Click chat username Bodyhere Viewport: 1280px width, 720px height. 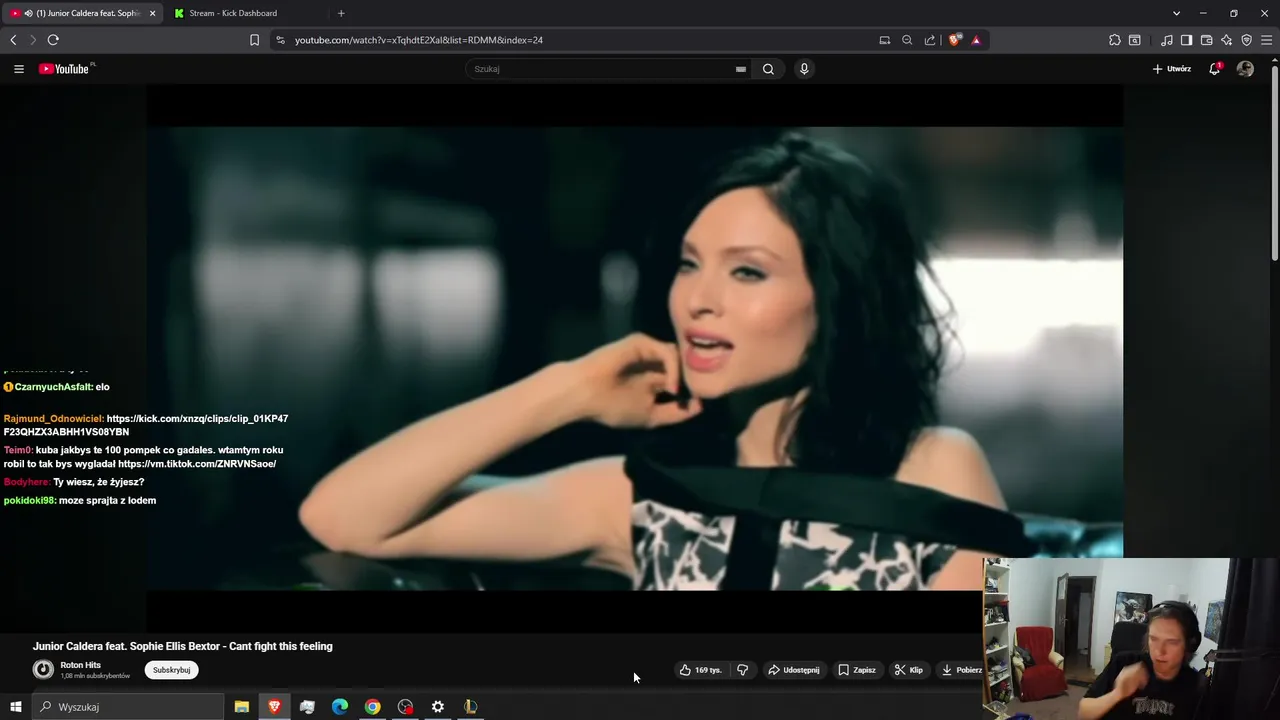(x=26, y=482)
